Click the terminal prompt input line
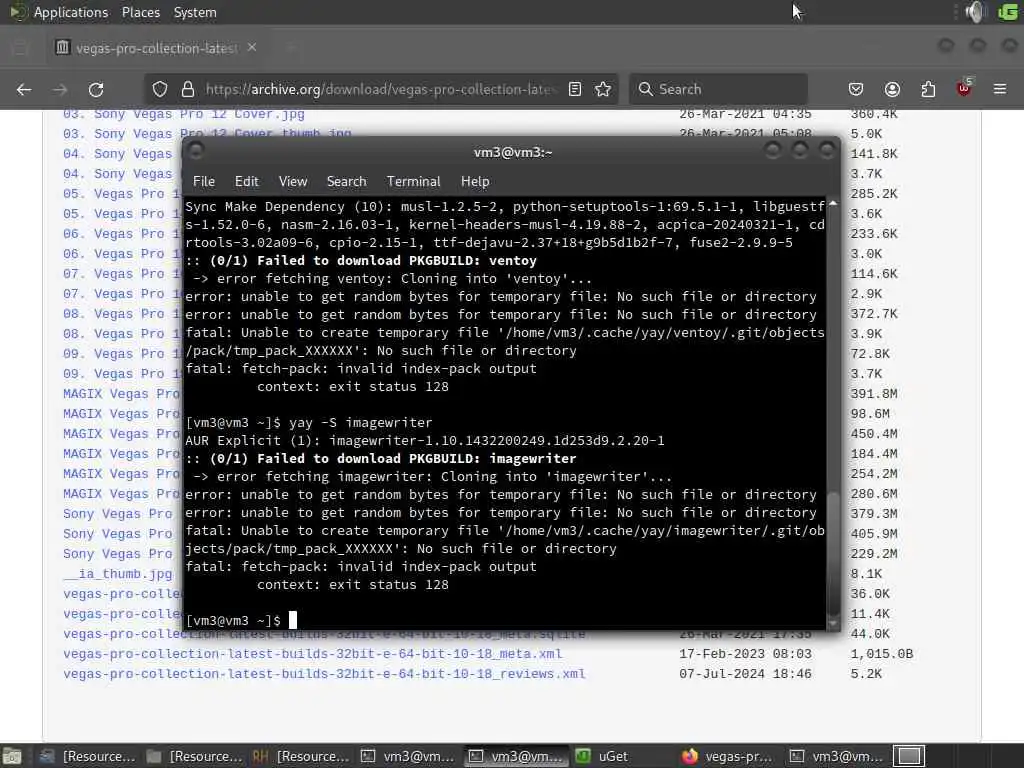 (504, 620)
